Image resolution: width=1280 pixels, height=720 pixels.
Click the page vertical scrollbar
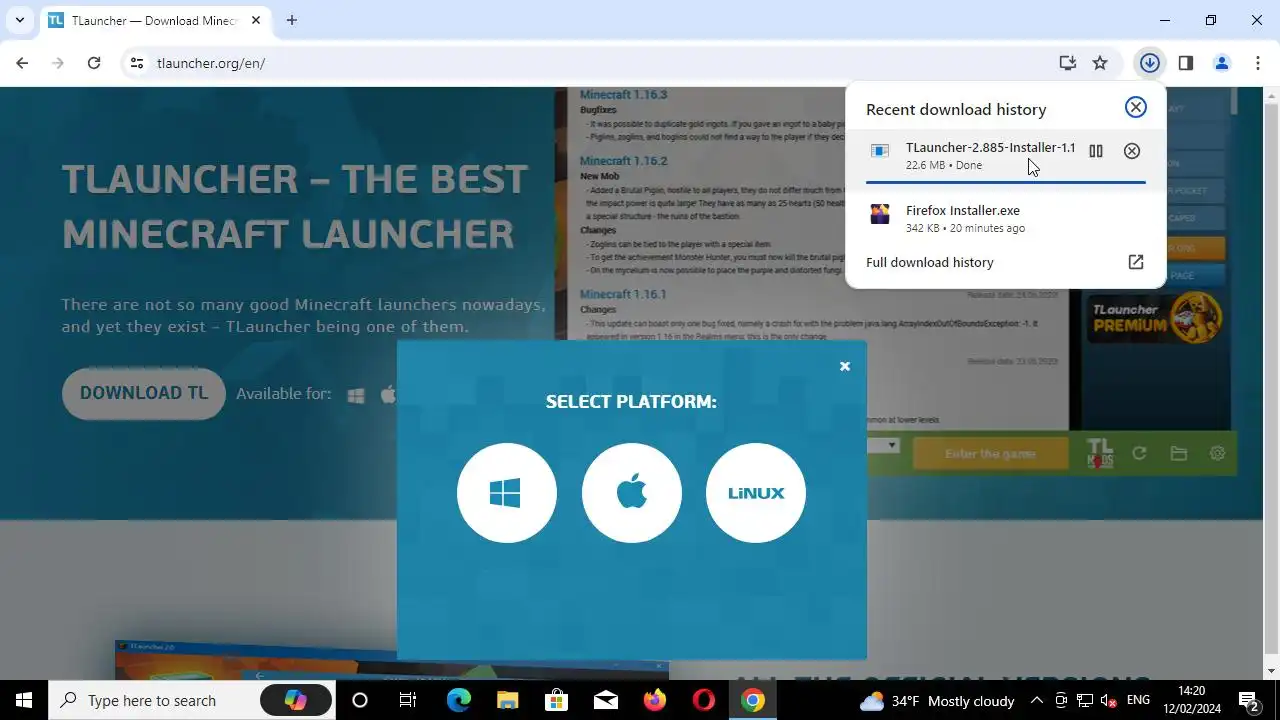pos(1272,380)
